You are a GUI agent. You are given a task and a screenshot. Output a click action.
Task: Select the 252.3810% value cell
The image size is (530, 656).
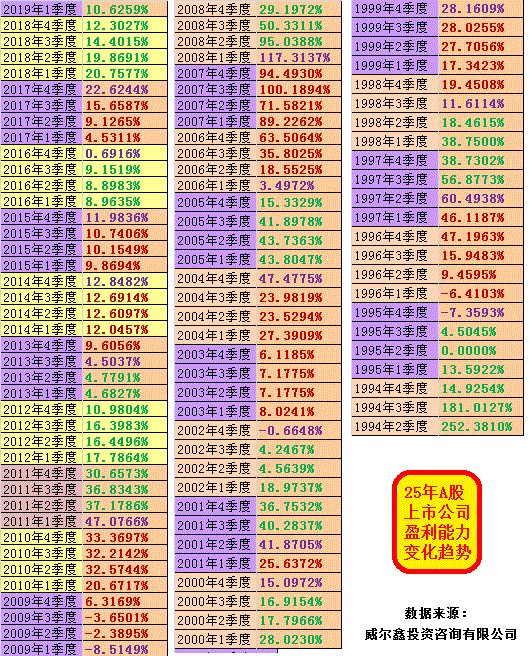coord(481,426)
